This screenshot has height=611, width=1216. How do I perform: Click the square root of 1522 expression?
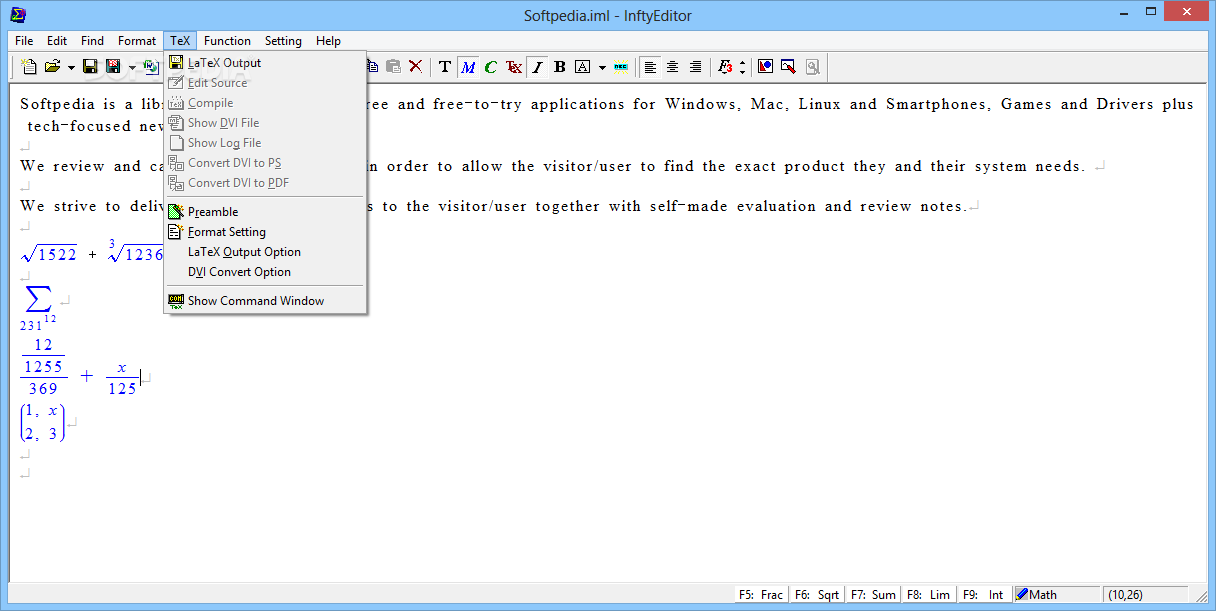pyautogui.click(x=49, y=253)
